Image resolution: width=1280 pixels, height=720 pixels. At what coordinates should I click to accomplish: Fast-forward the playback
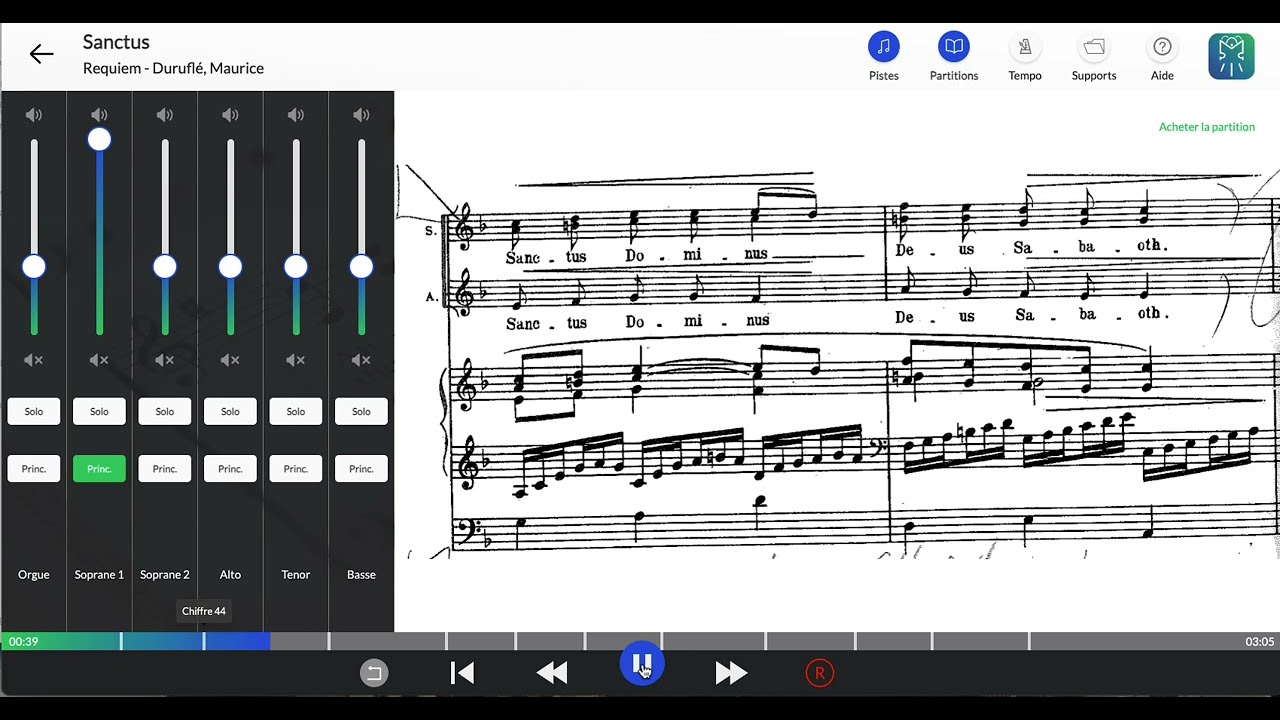(731, 673)
